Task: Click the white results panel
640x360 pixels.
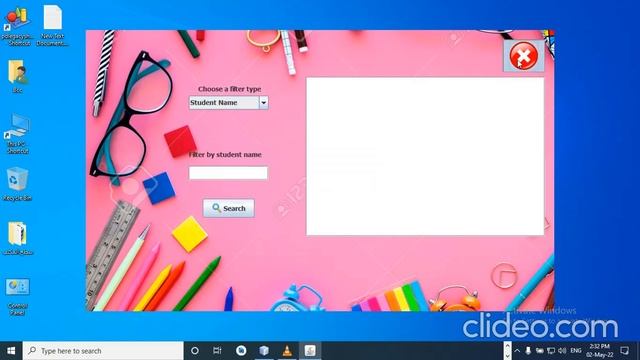Action: (x=425, y=156)
